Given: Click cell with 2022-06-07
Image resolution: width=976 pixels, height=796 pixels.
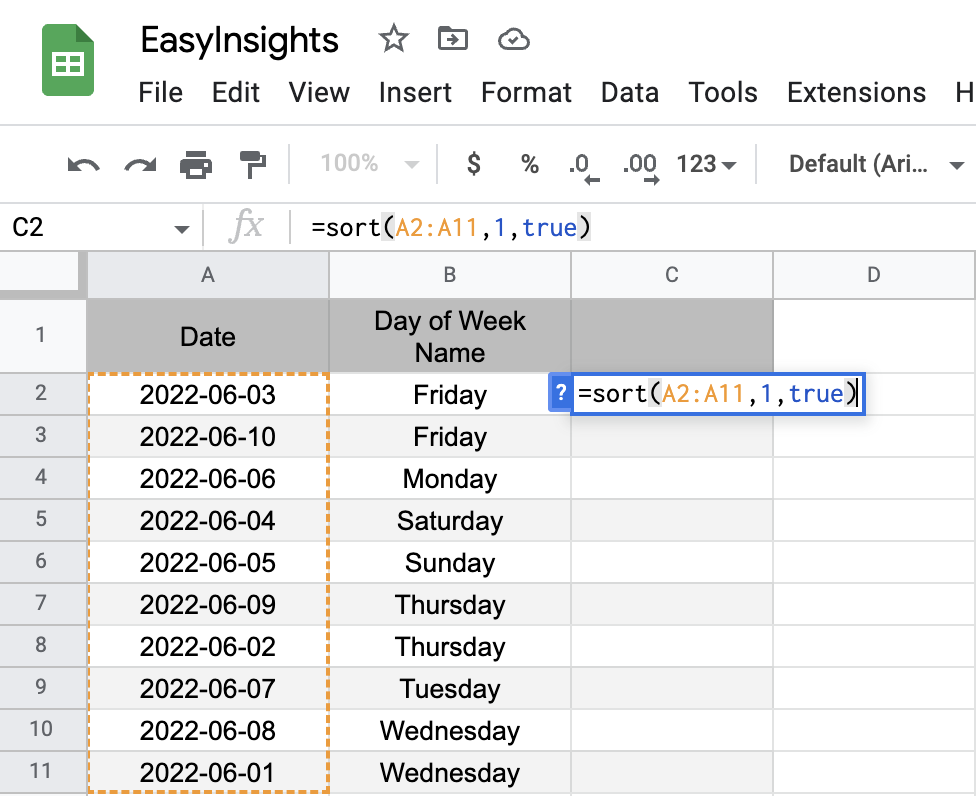Looking at the screenshot, I should click(208, 688).
